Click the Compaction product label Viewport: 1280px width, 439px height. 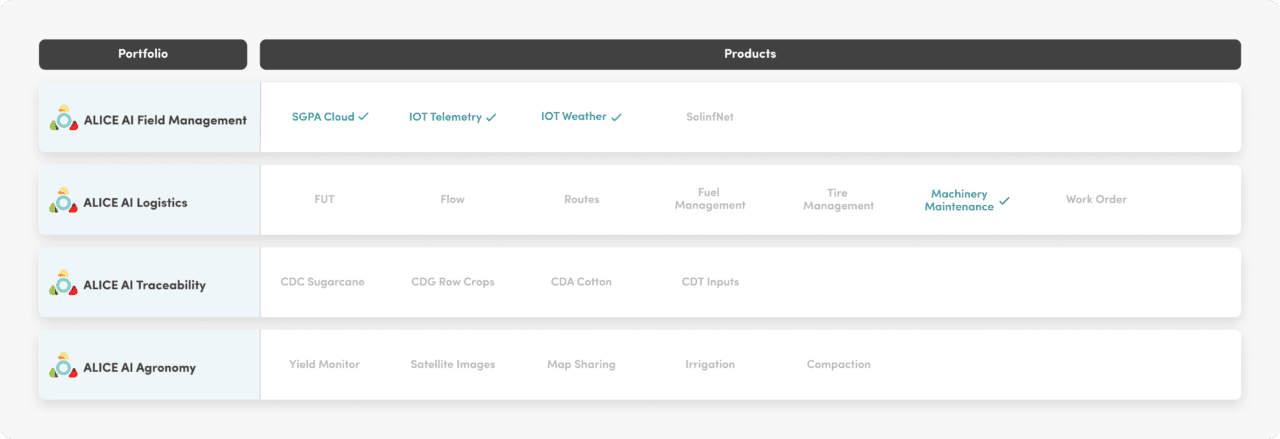[x=838, y=365]
